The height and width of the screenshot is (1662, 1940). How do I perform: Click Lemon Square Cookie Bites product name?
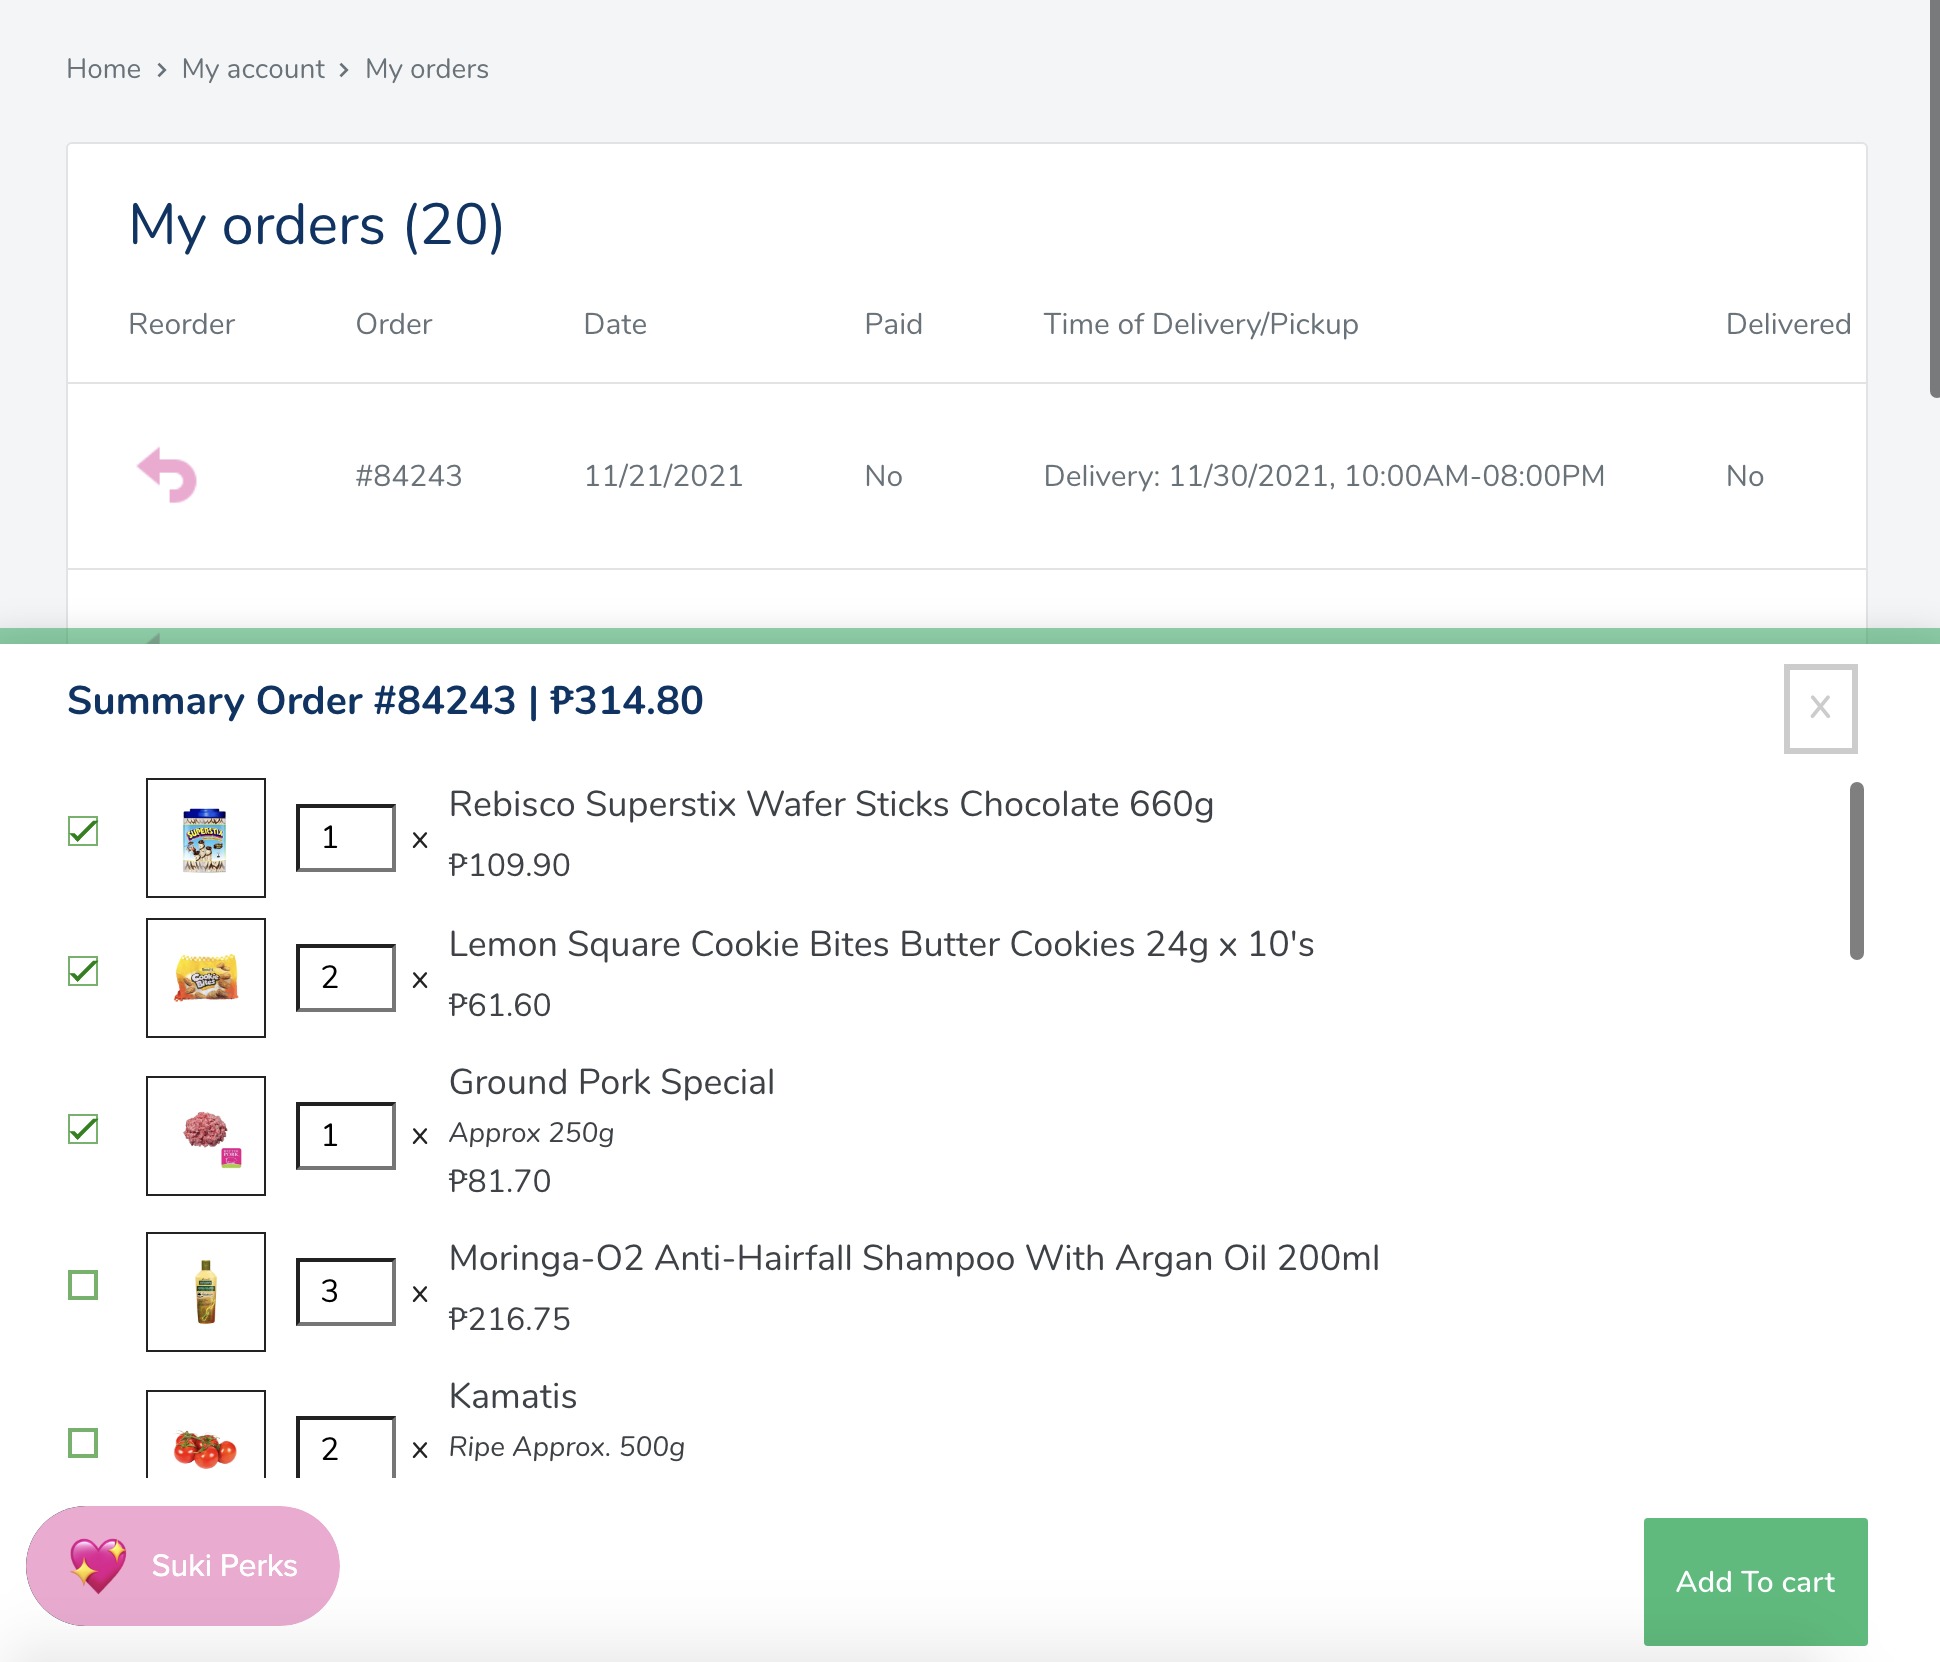click(x=881, y=944)
